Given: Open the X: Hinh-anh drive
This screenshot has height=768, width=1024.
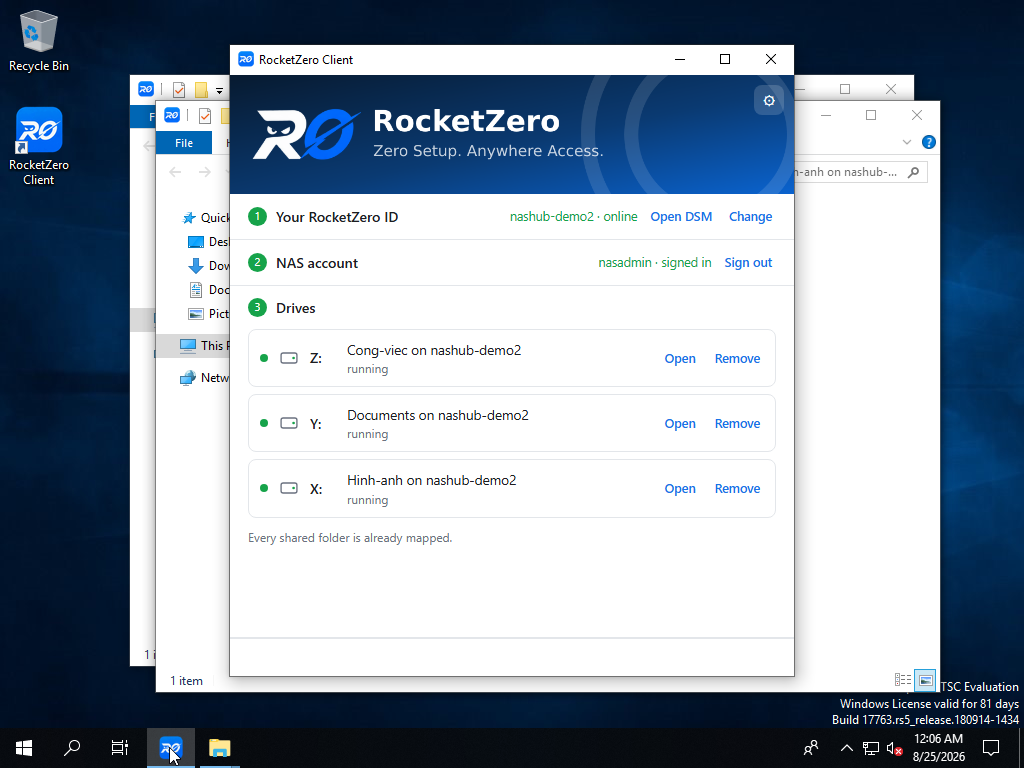Looking at the screenshot, I should click(680, 488).
